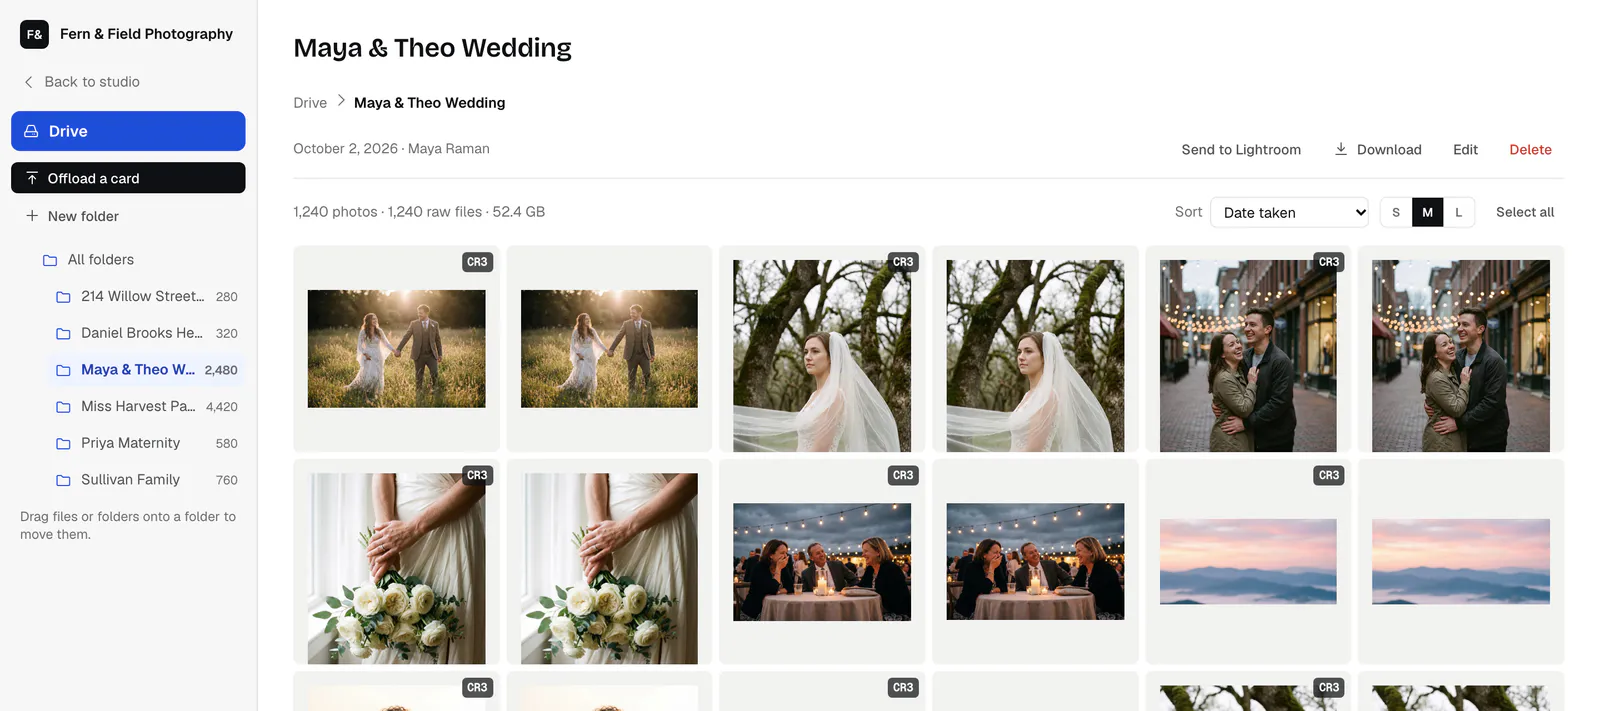The image size is (1600, 711).
Task: Click folder icon of Miss Harvest Pa...
Action: pyautogui.click(x=63, y=407)
